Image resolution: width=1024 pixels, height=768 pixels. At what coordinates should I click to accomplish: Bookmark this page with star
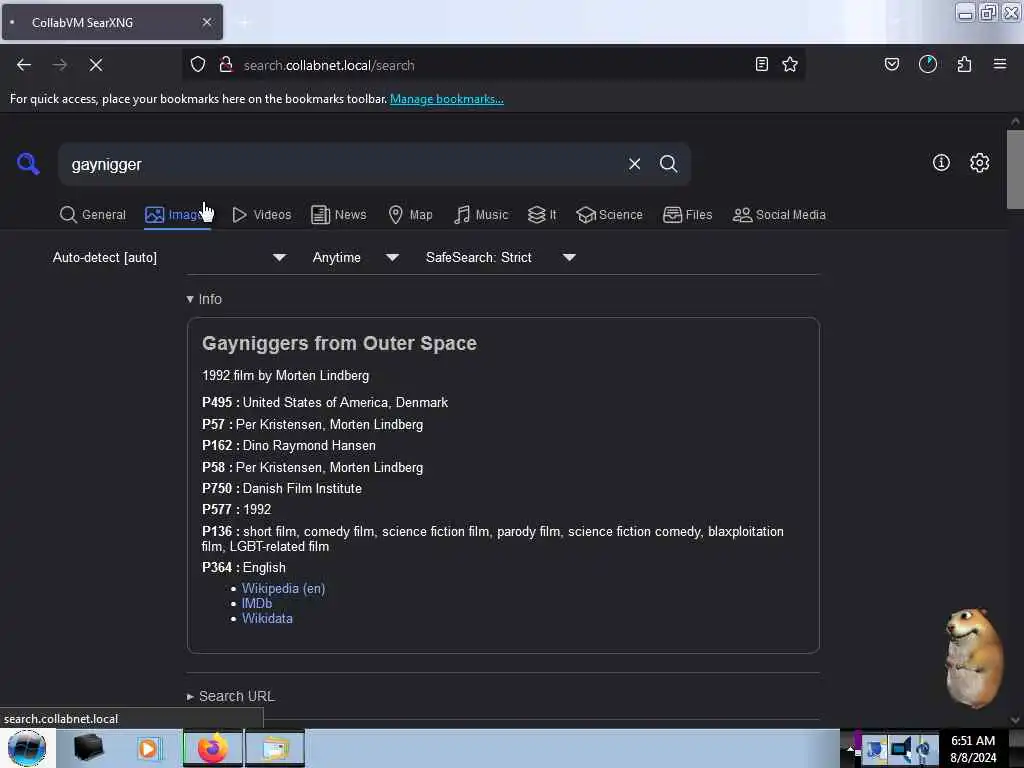790,64
